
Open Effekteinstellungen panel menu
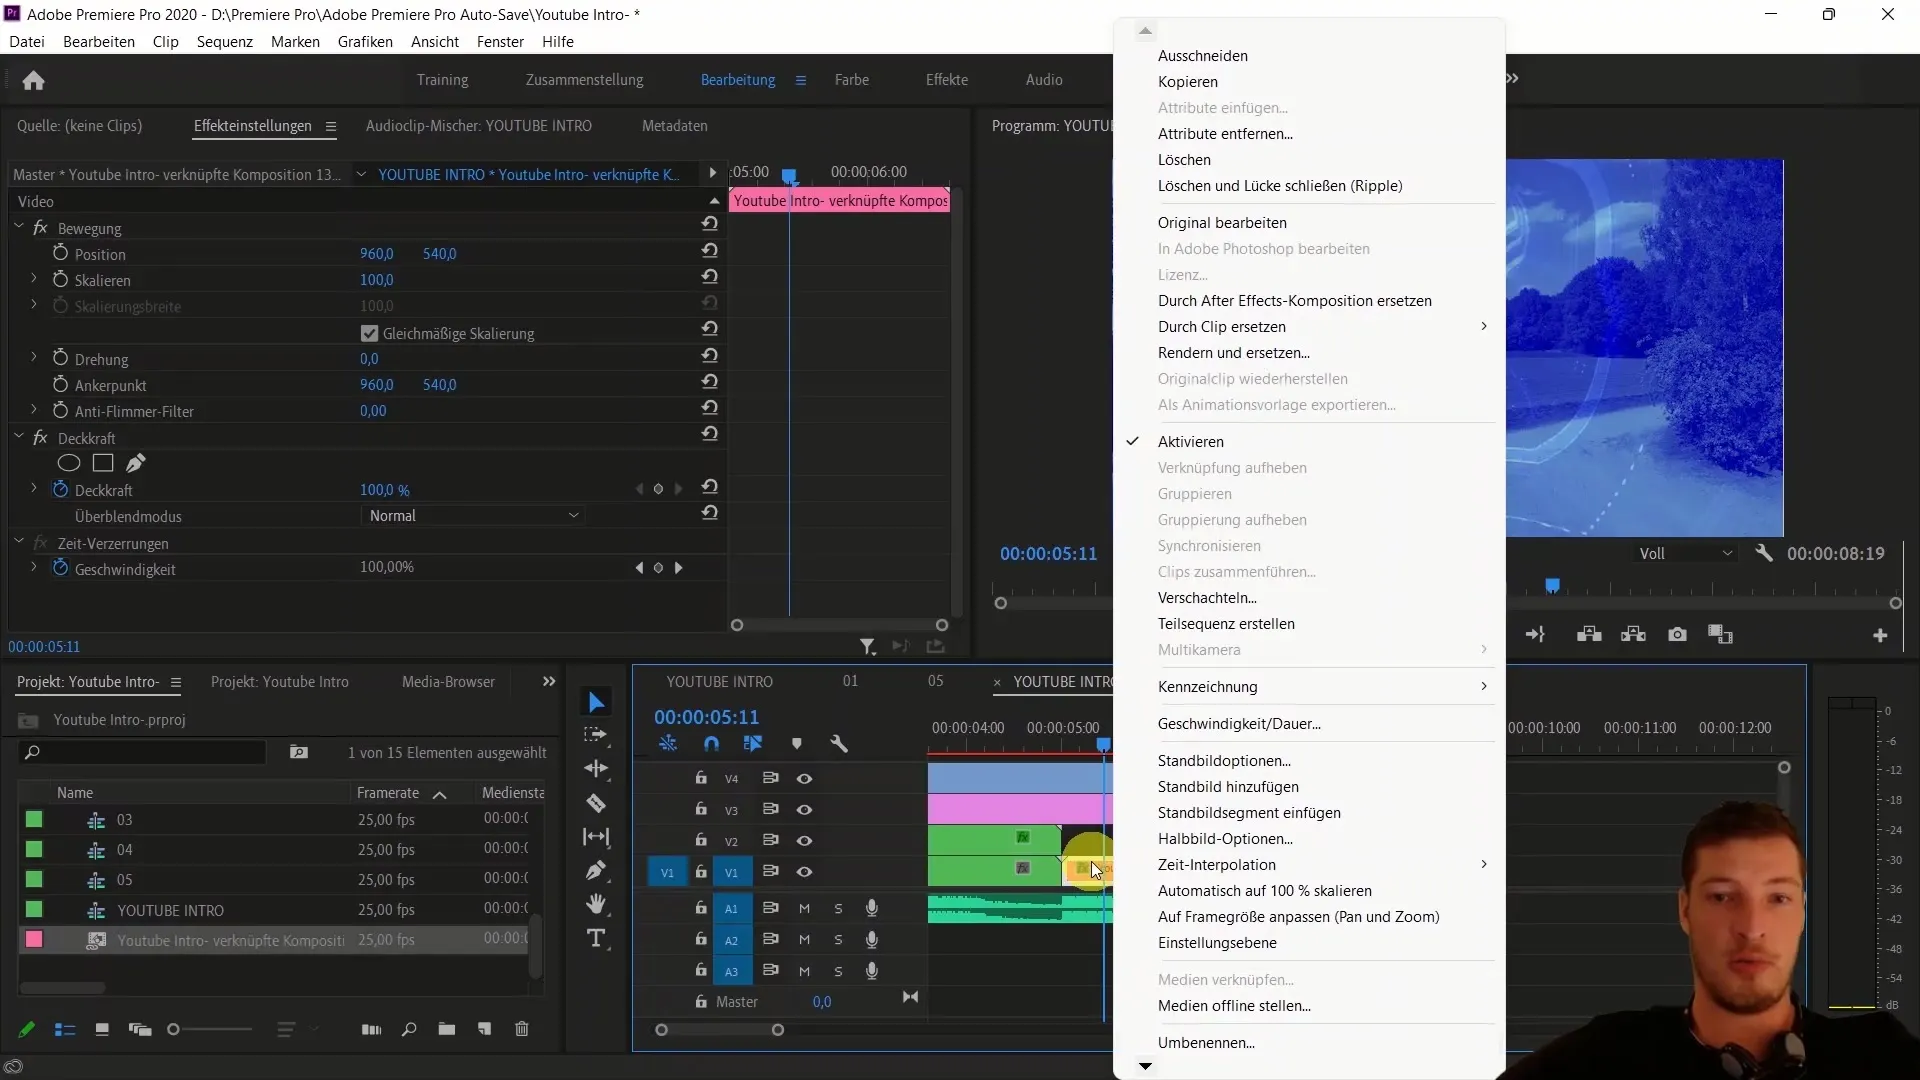[x=331, y=126]
